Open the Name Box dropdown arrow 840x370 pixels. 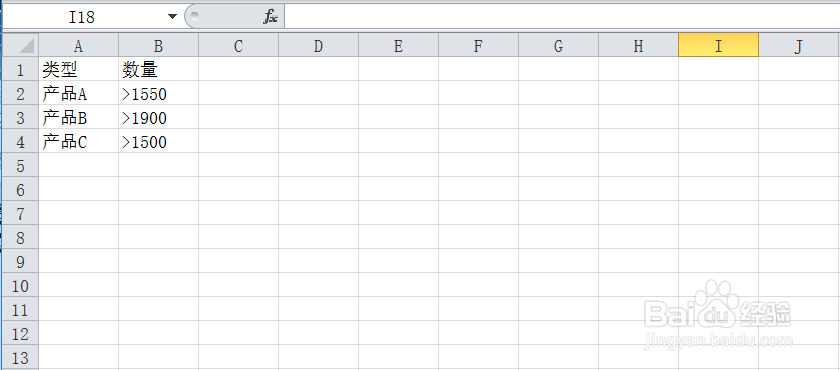pyautogui.click(x=172, y=17)
